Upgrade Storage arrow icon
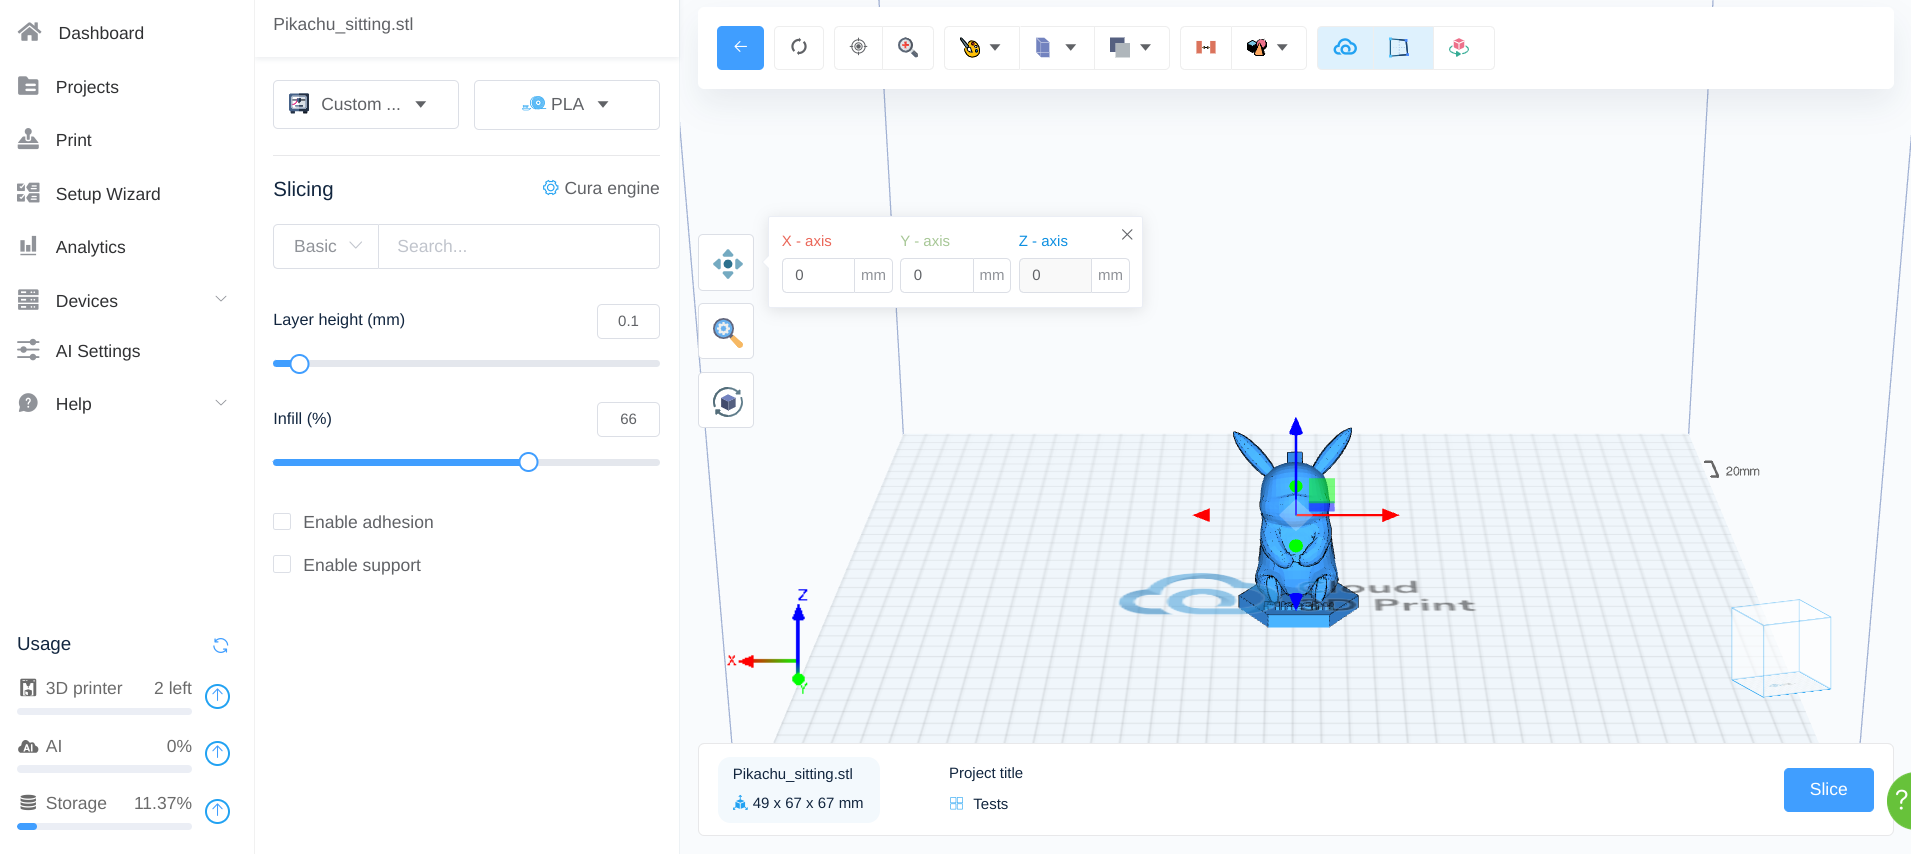 (217, 811)
